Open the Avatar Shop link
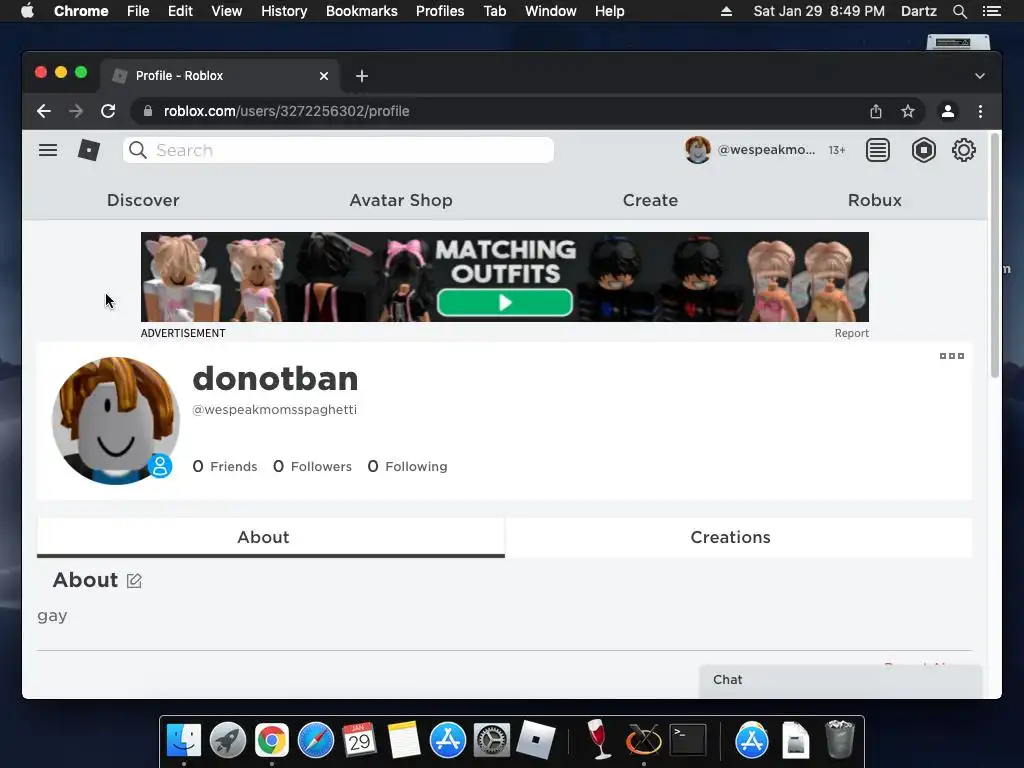Image resolution: width=1024 pixels, height=768 pixels. pyautogui.click(x=401, y=200)
